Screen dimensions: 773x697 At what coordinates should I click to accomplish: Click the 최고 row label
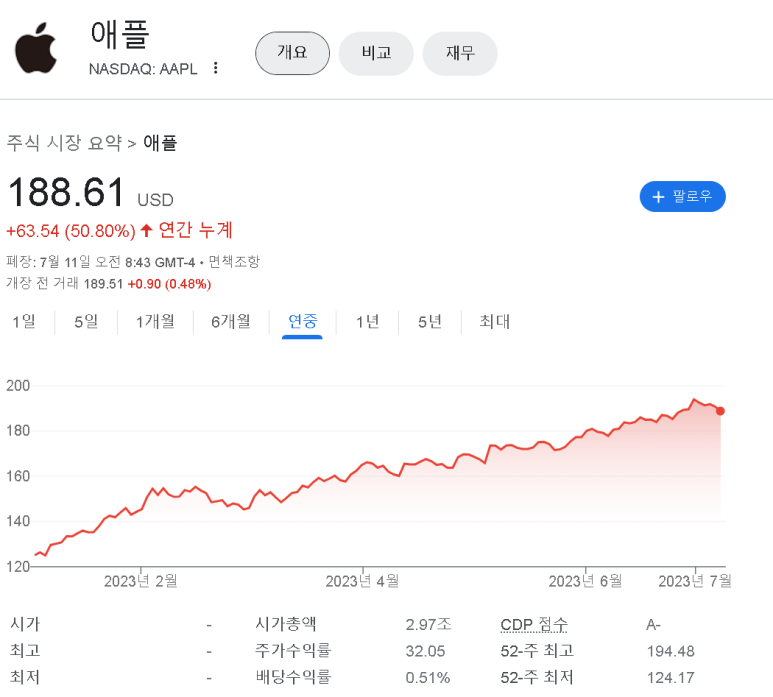tap(25, 651)
